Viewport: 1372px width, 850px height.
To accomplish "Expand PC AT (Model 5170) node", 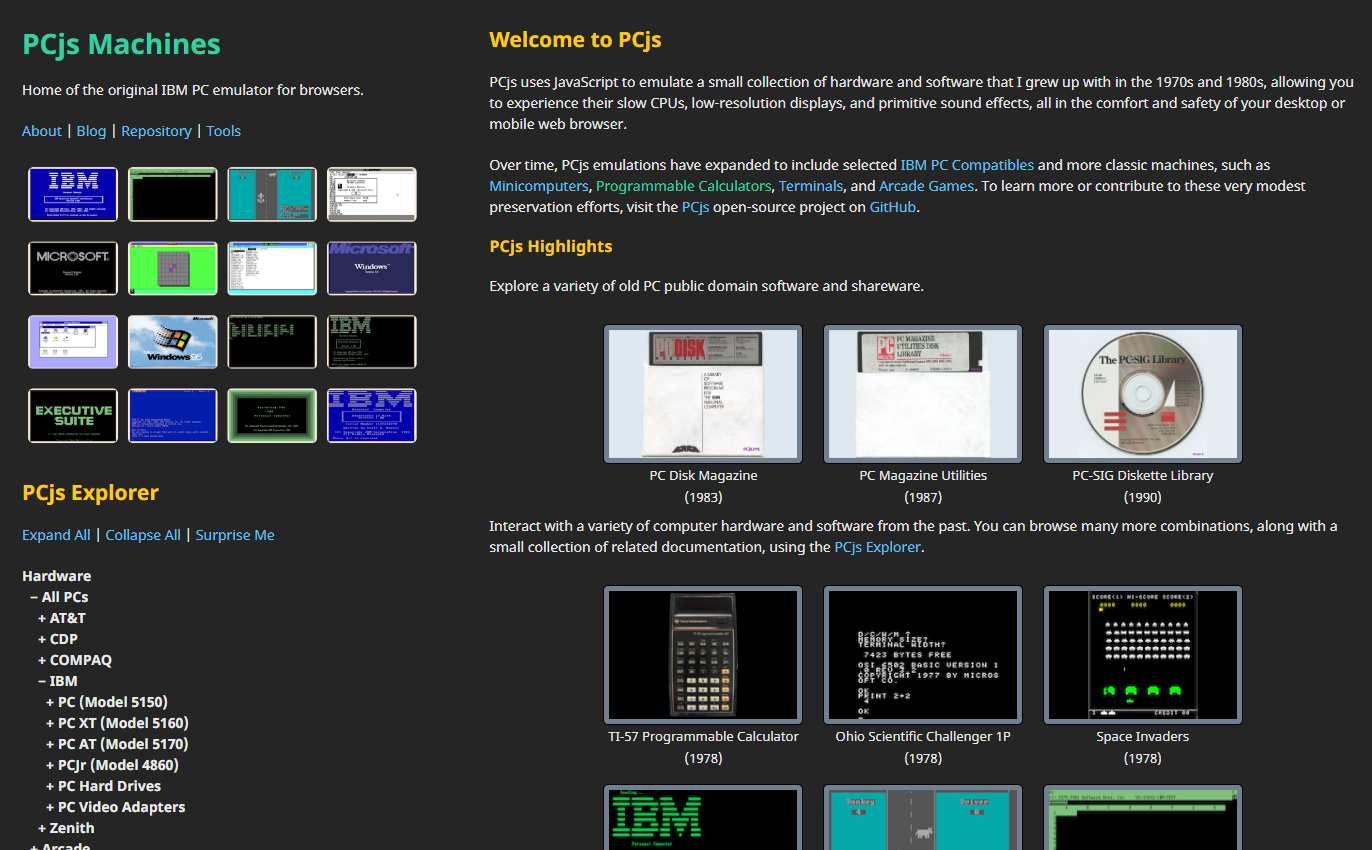I will (x=117, y=744).
